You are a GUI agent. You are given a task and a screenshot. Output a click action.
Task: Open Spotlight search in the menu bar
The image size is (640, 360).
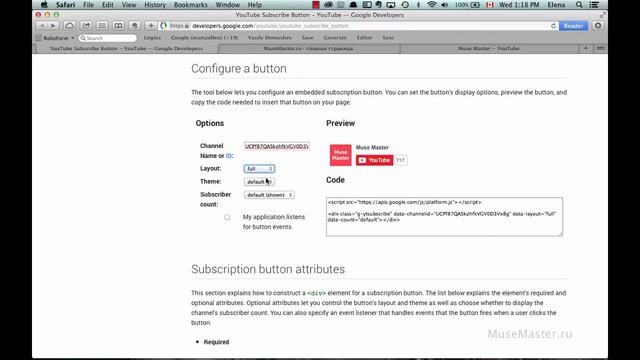579,5
